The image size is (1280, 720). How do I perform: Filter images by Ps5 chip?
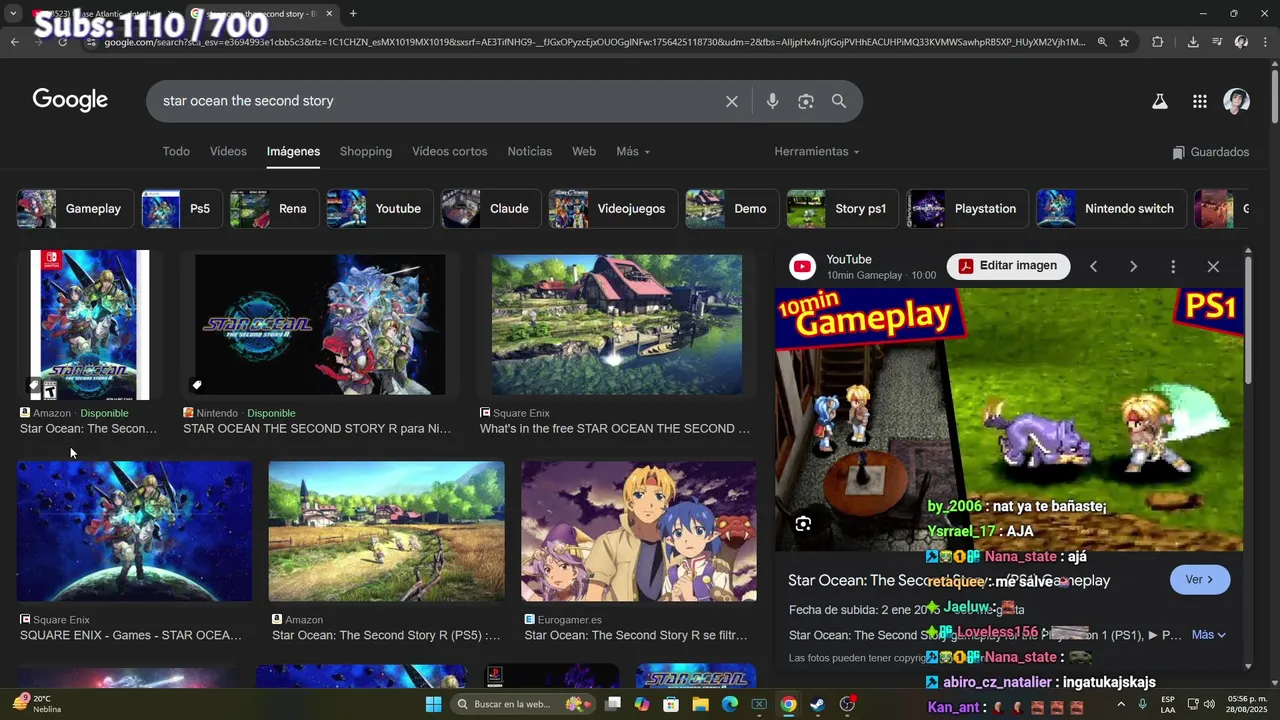tap(181, 209)
